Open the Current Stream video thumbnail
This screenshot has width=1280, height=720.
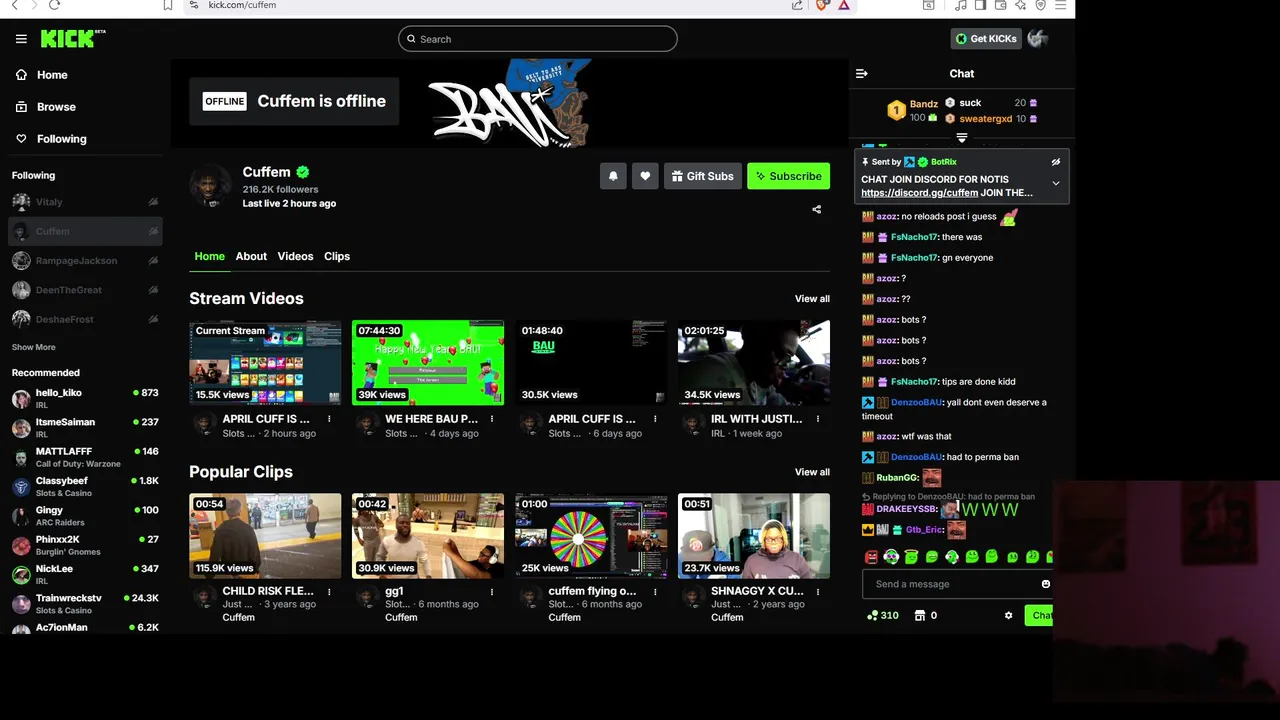pos(265,362)
